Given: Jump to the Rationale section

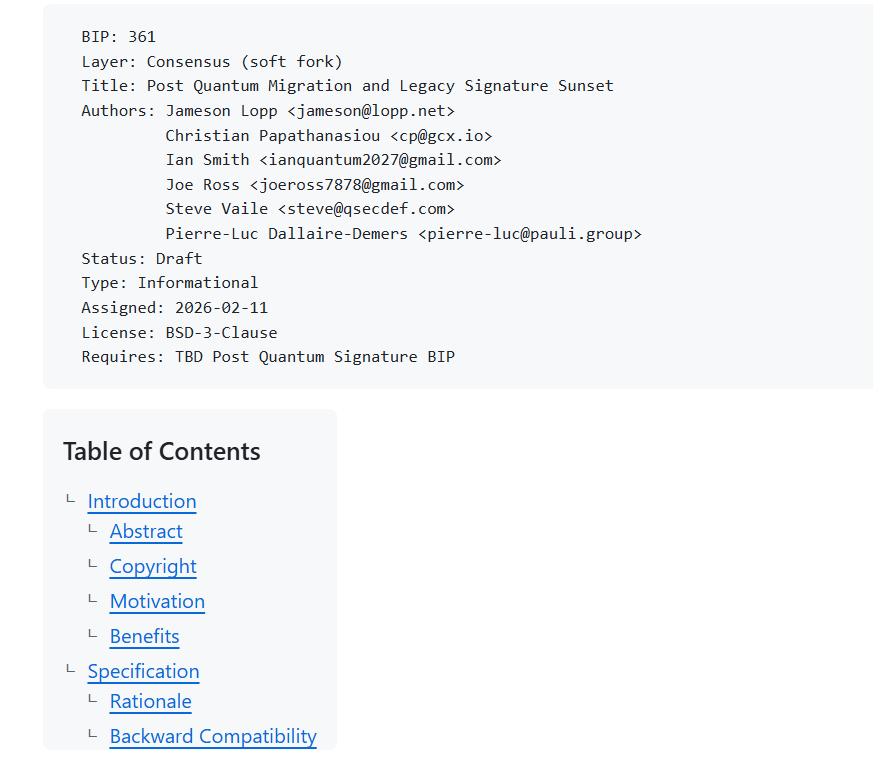Looking at the screenshot, I should [x=150, y=702].
